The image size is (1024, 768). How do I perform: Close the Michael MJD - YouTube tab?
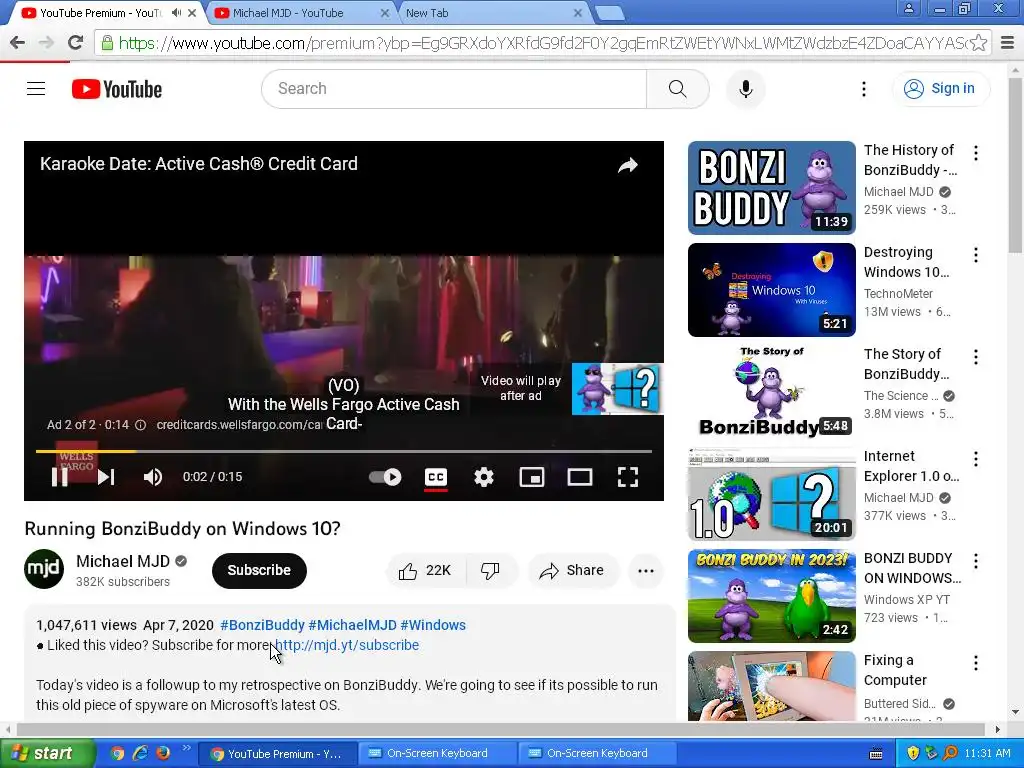(x=385, y=13)
